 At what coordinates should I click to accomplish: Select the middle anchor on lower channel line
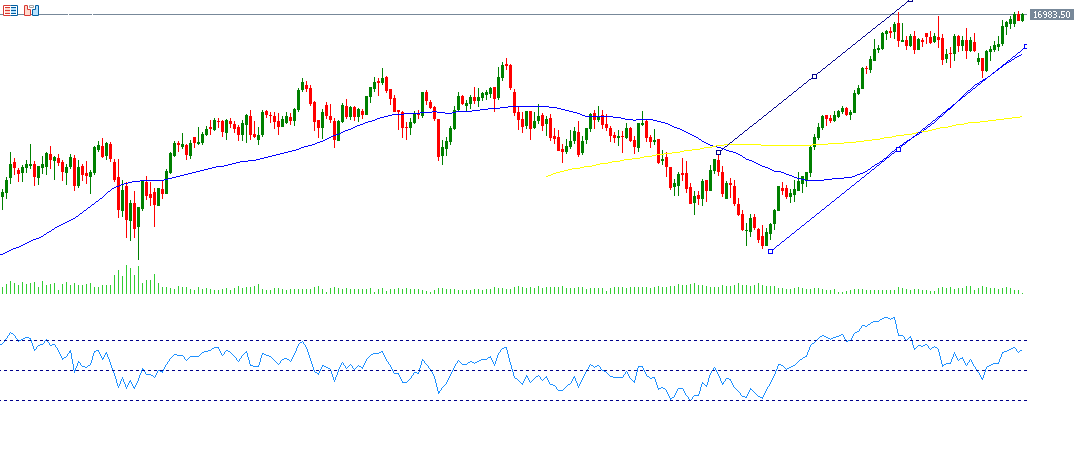click(x=898, y=149)
